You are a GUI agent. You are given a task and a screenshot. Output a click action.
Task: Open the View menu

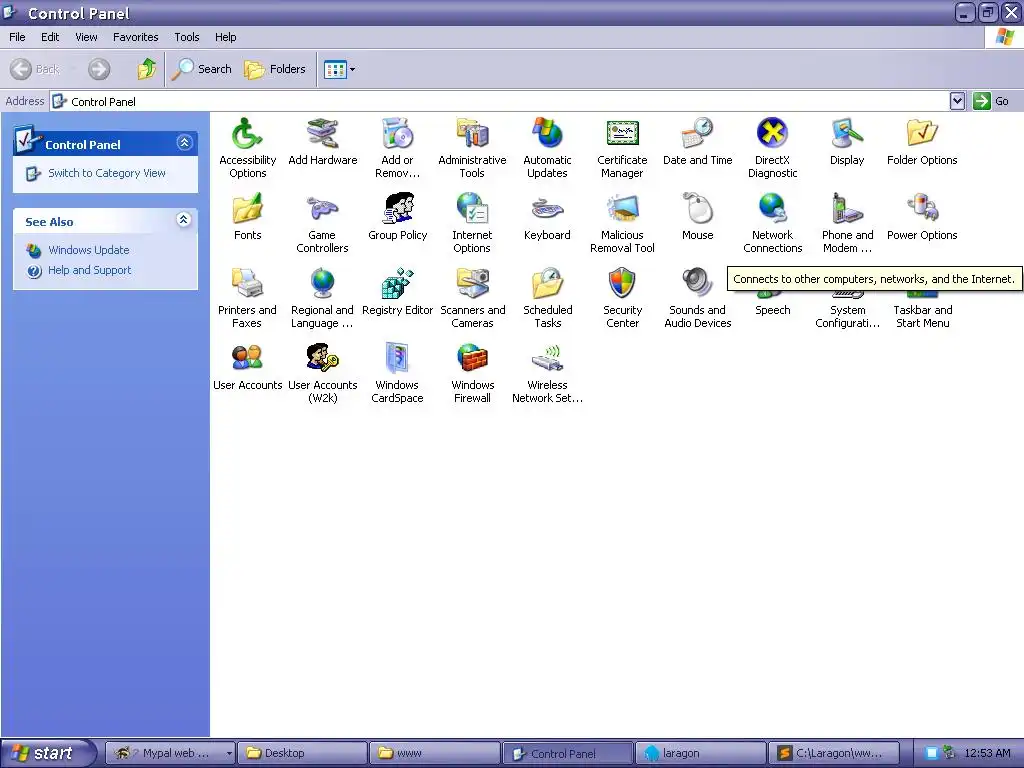[x=86, y=37]
